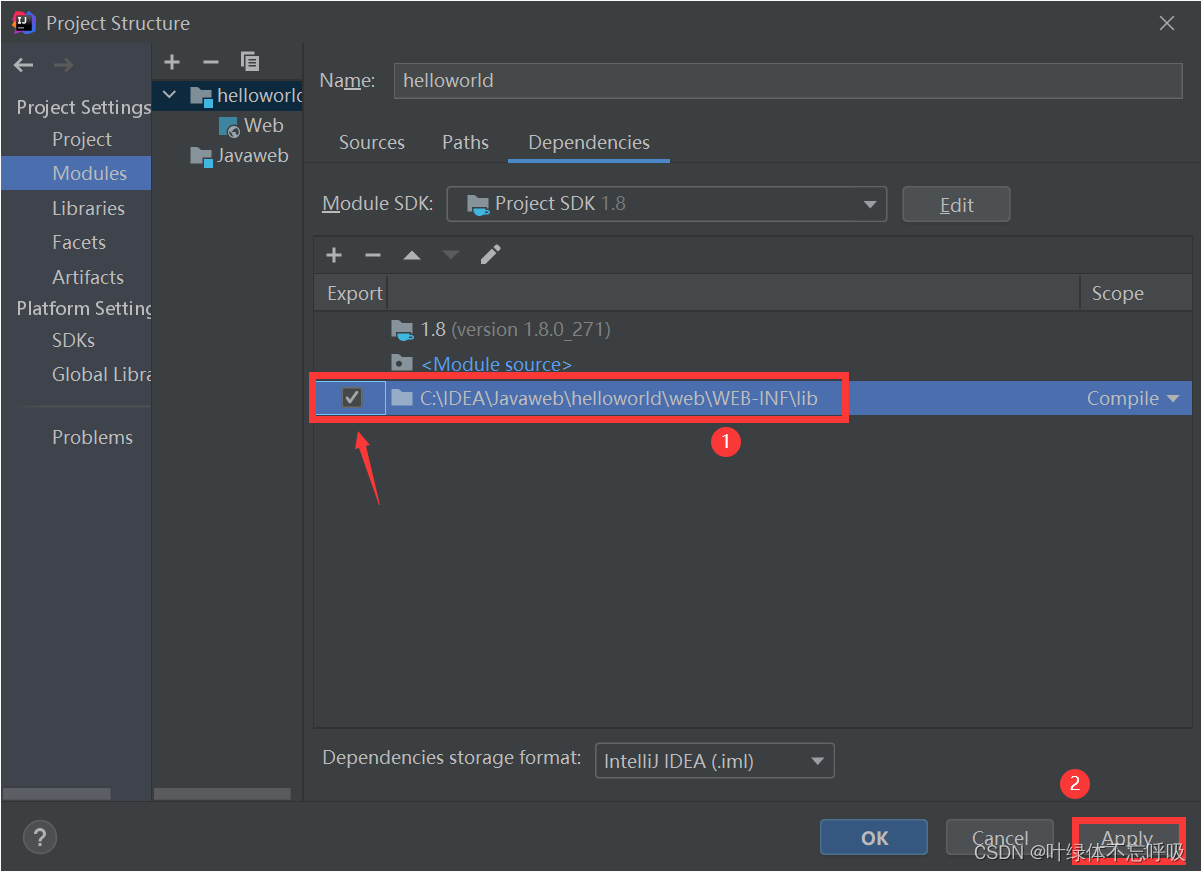This screenshot has width=1202, height=872.
Task: Add a dependency with the plus icon
Action: pos(334,255)
